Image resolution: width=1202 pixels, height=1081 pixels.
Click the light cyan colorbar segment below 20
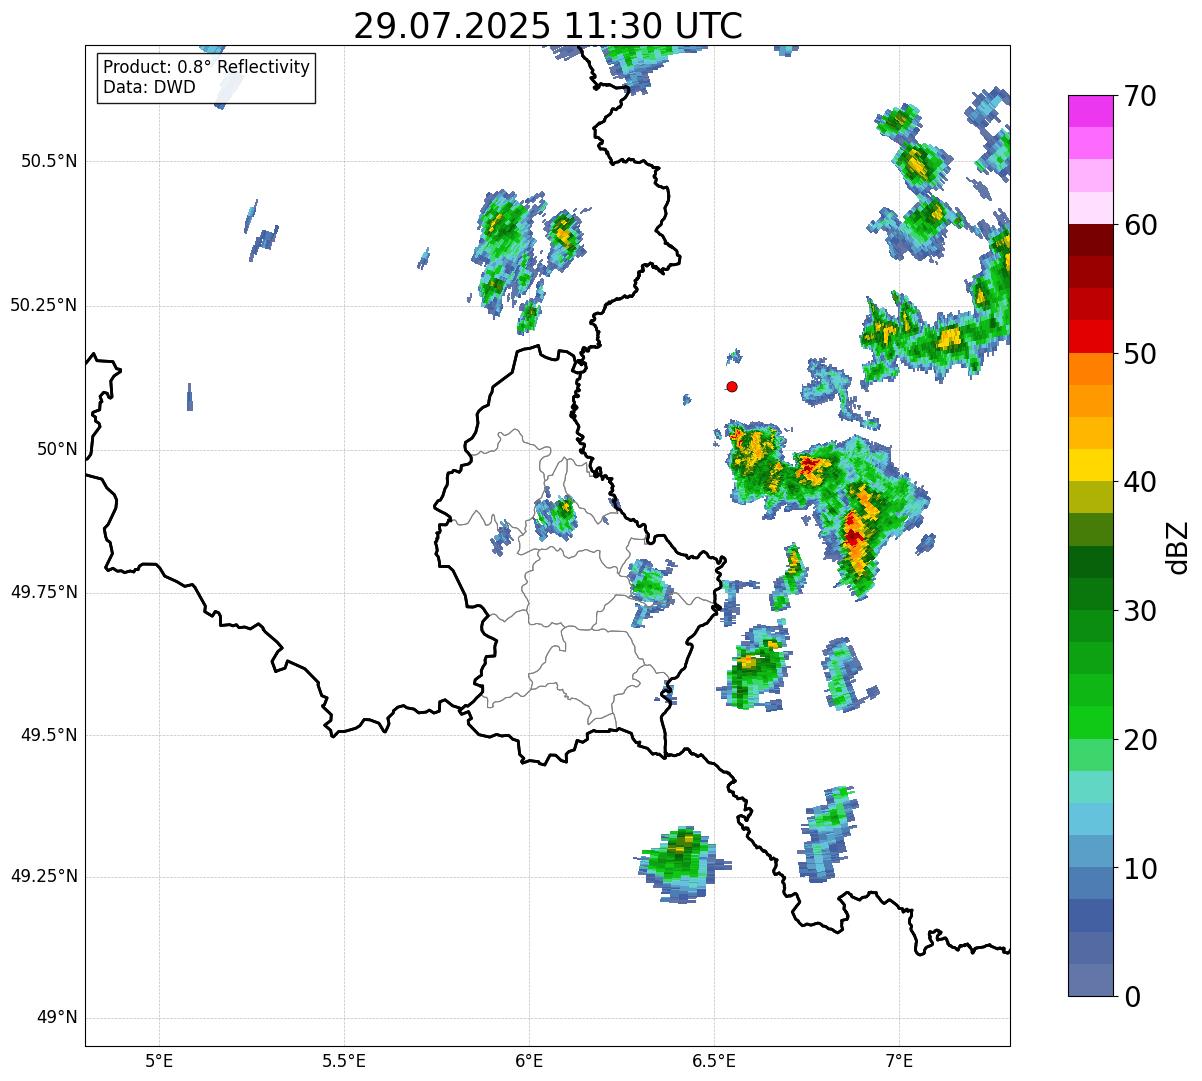[1090, 787]
